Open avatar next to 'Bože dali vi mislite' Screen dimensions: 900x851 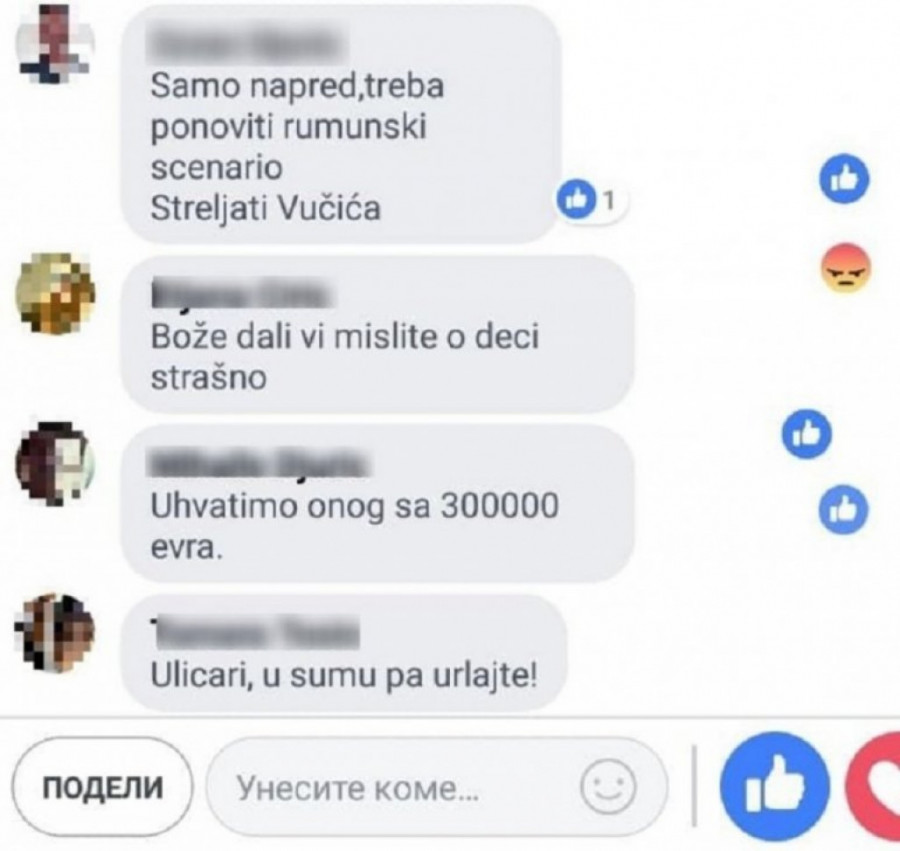[55, 293]
